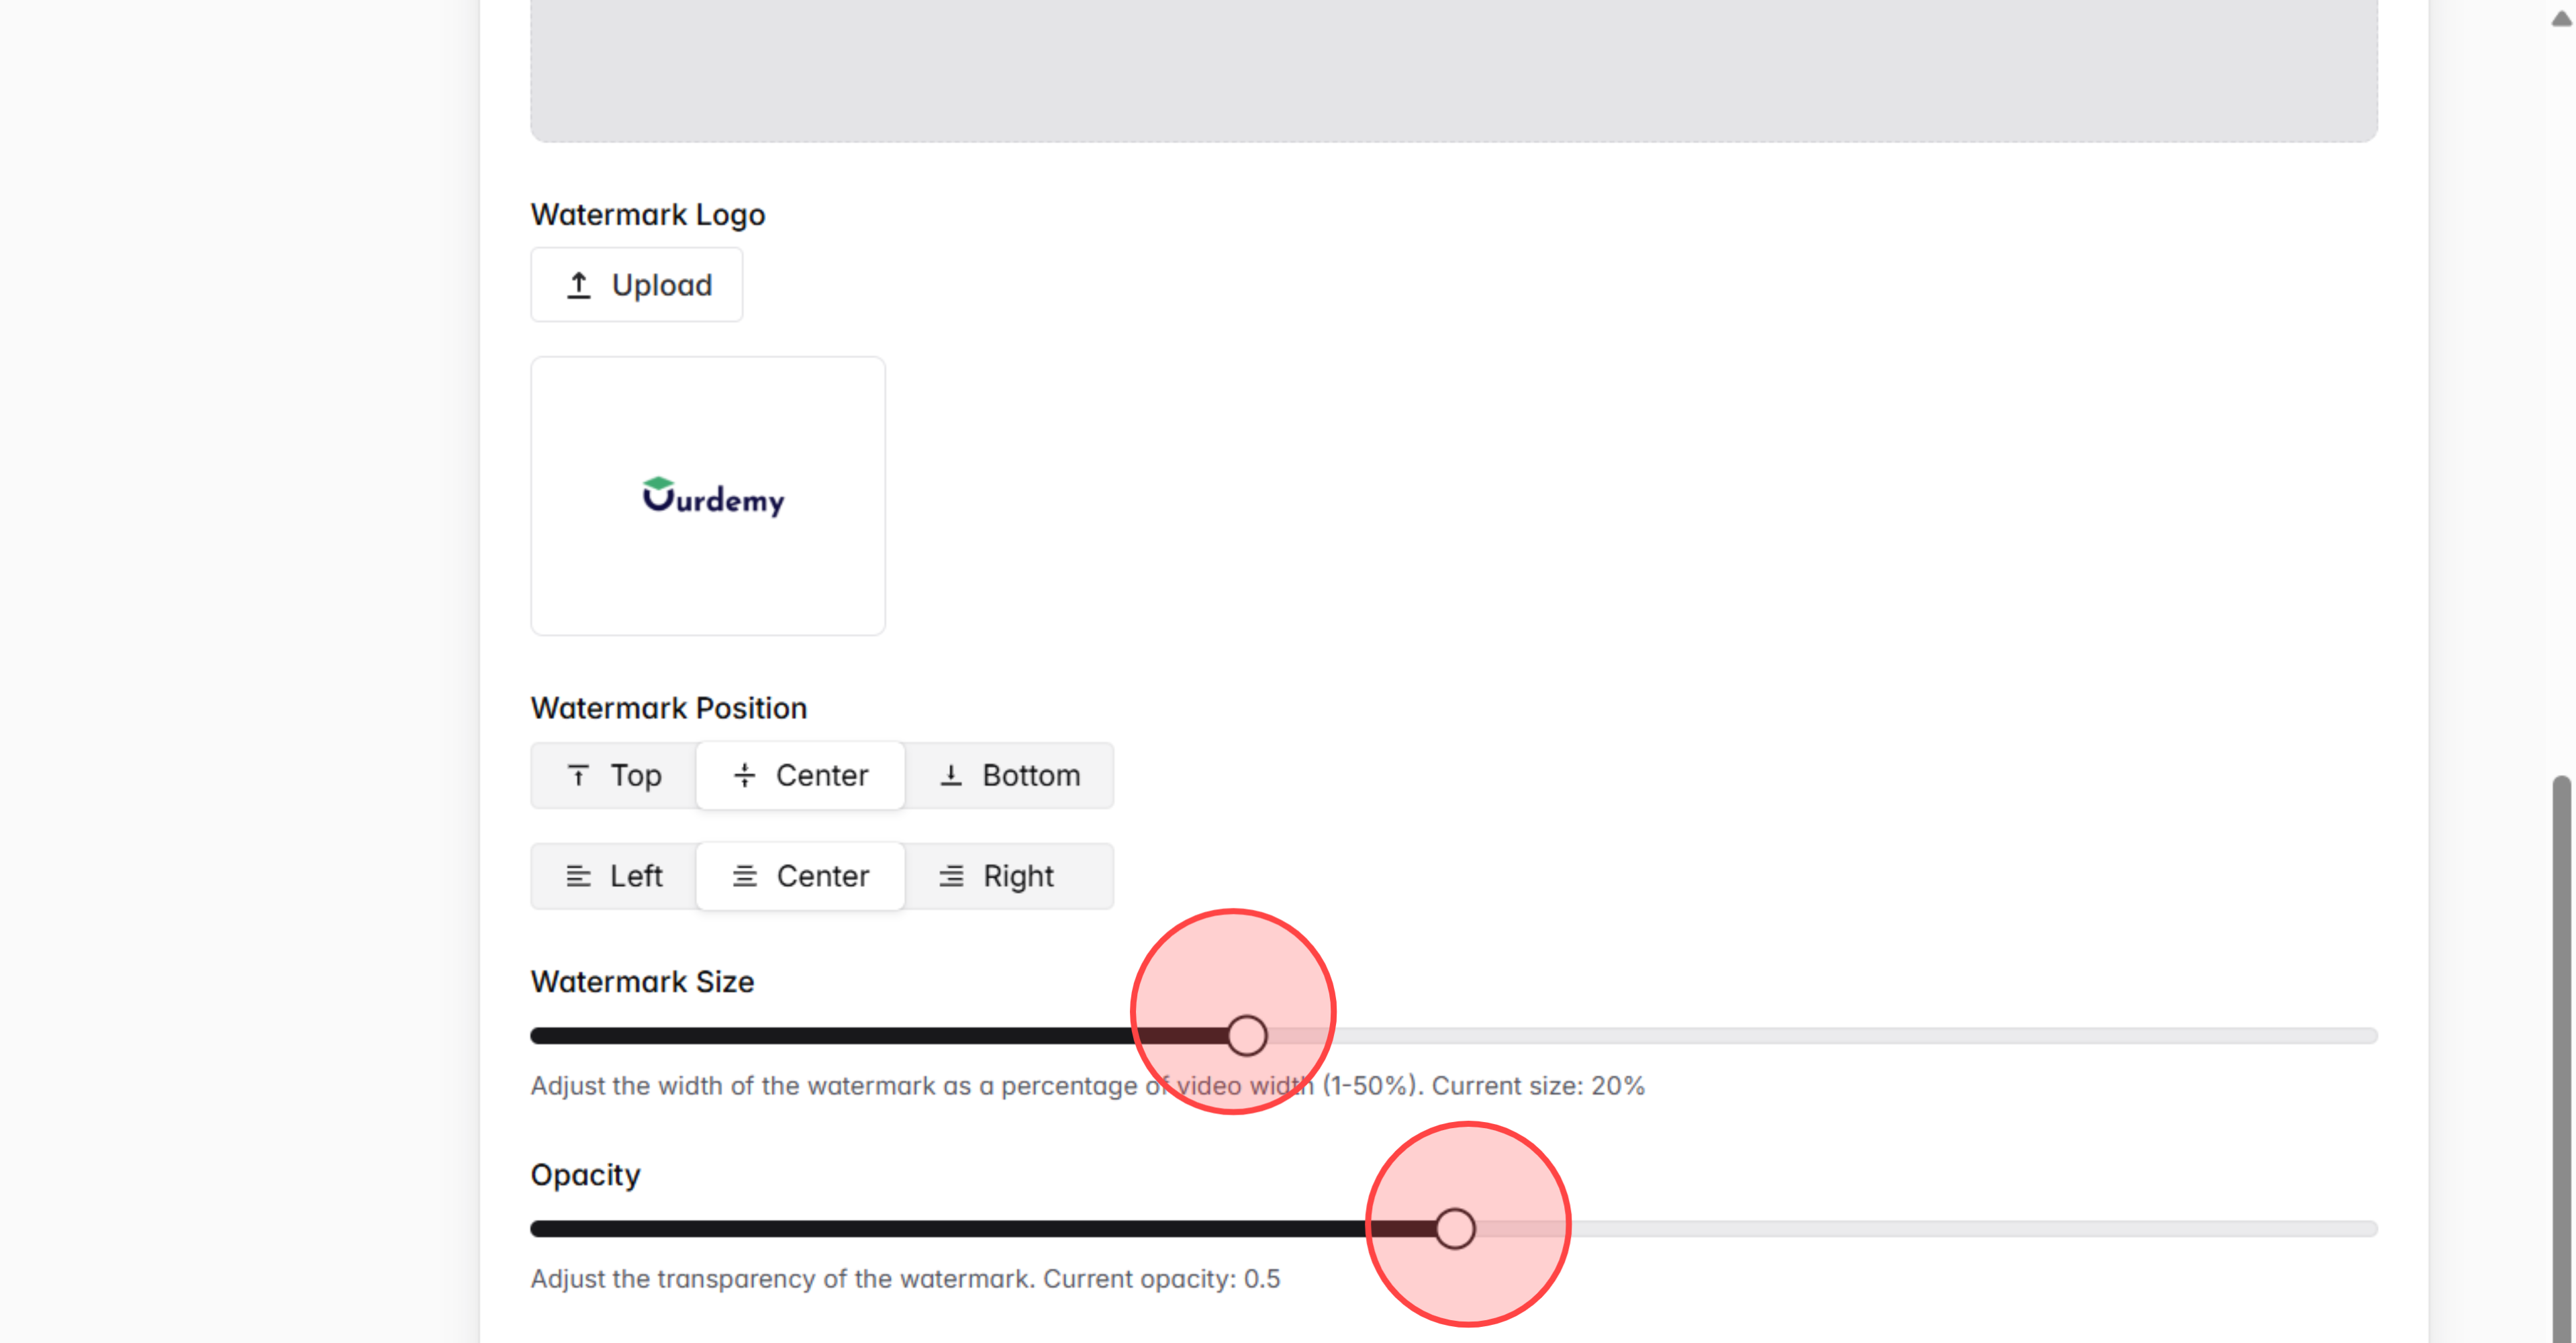The image size is (2576, 1343).
Task: Click the Opacity slider handle
Action: [1456, 1229]
